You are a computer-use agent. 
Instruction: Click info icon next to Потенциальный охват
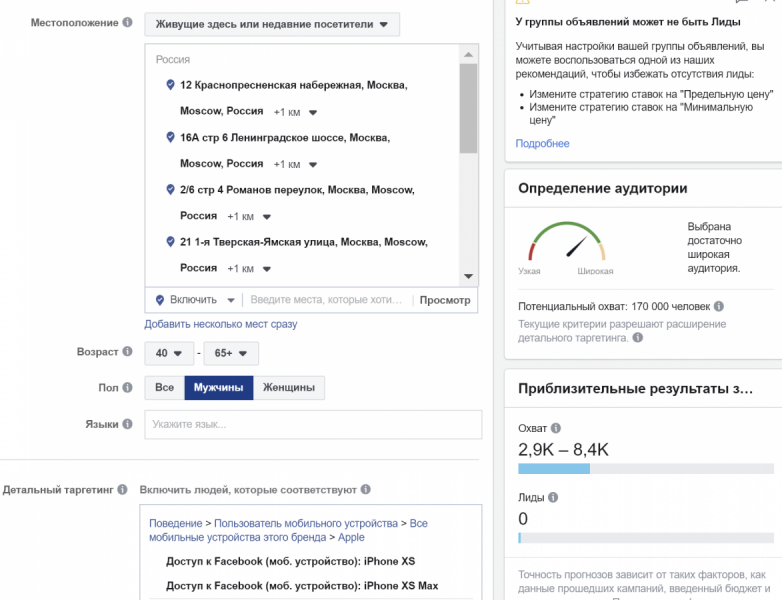[719, 307]
